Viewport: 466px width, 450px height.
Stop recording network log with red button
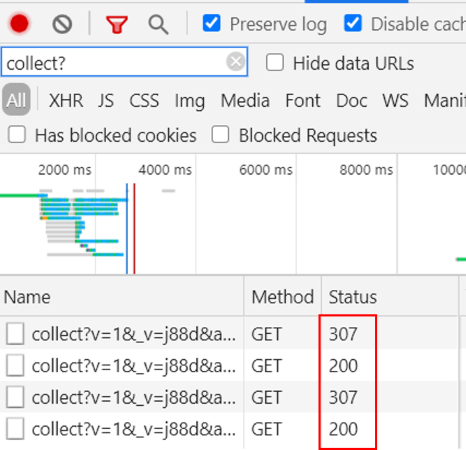[x=19, y=24]
